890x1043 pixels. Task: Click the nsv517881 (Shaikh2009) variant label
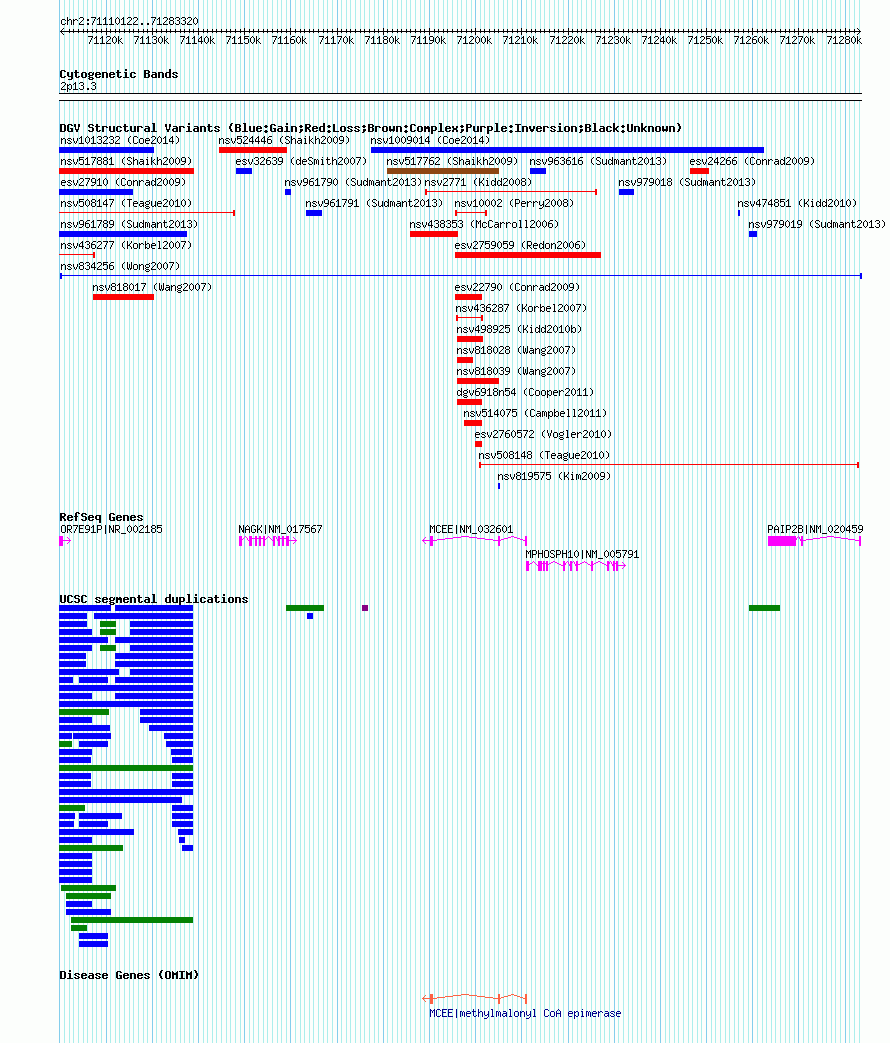coord(126,162)
